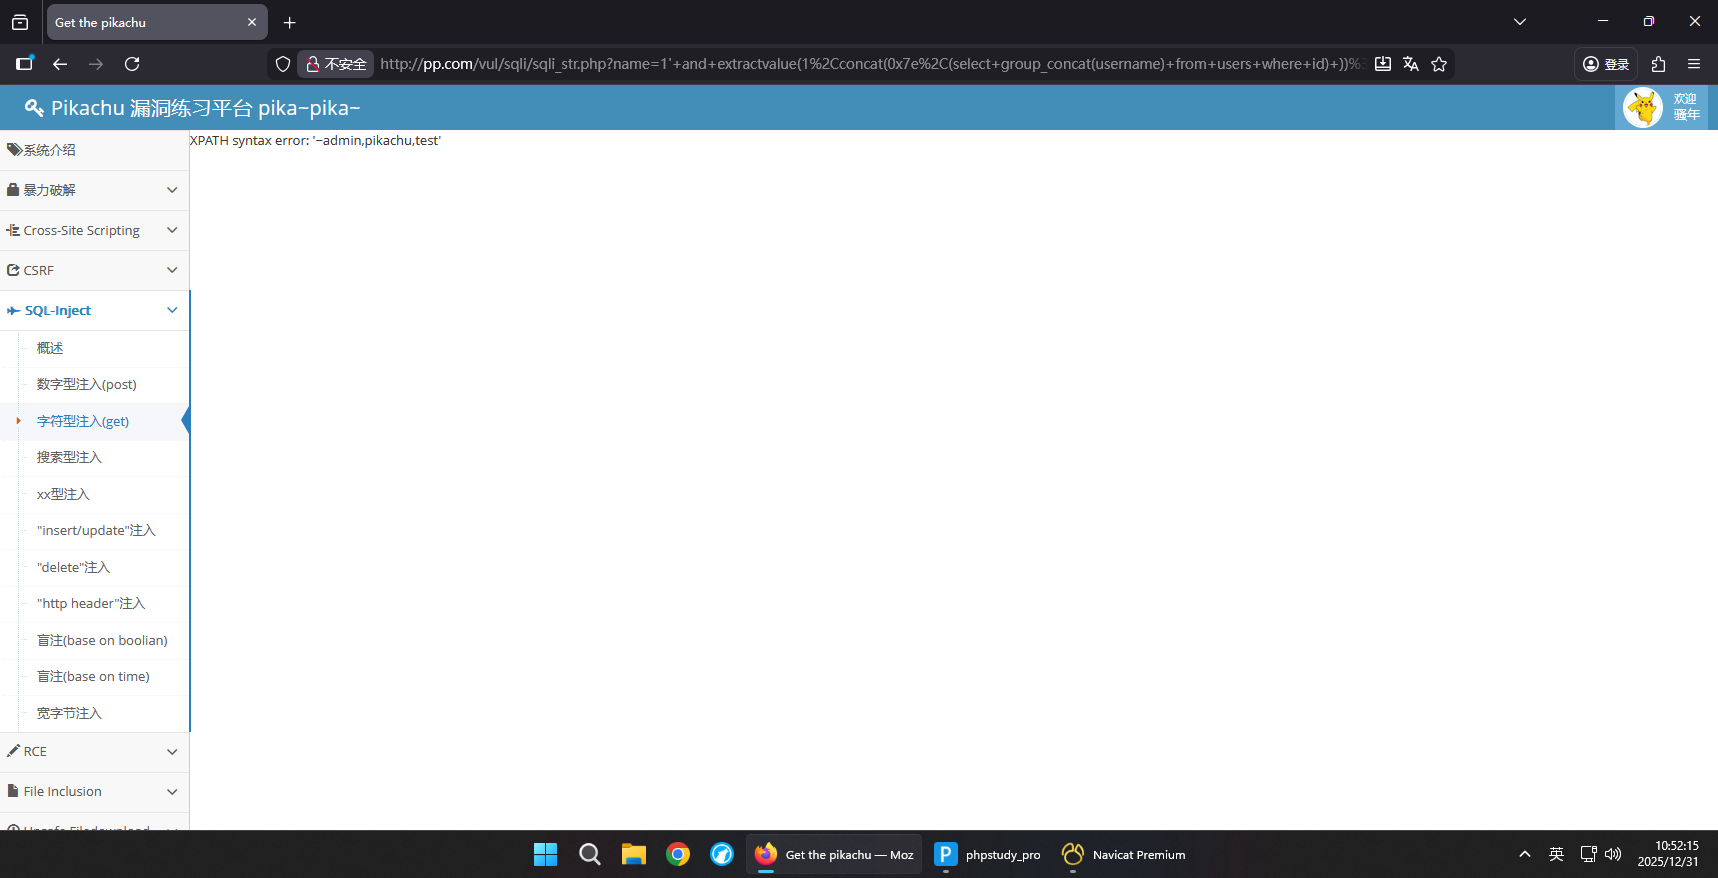
Task: Click inside the URL address field
Action: 870,64
